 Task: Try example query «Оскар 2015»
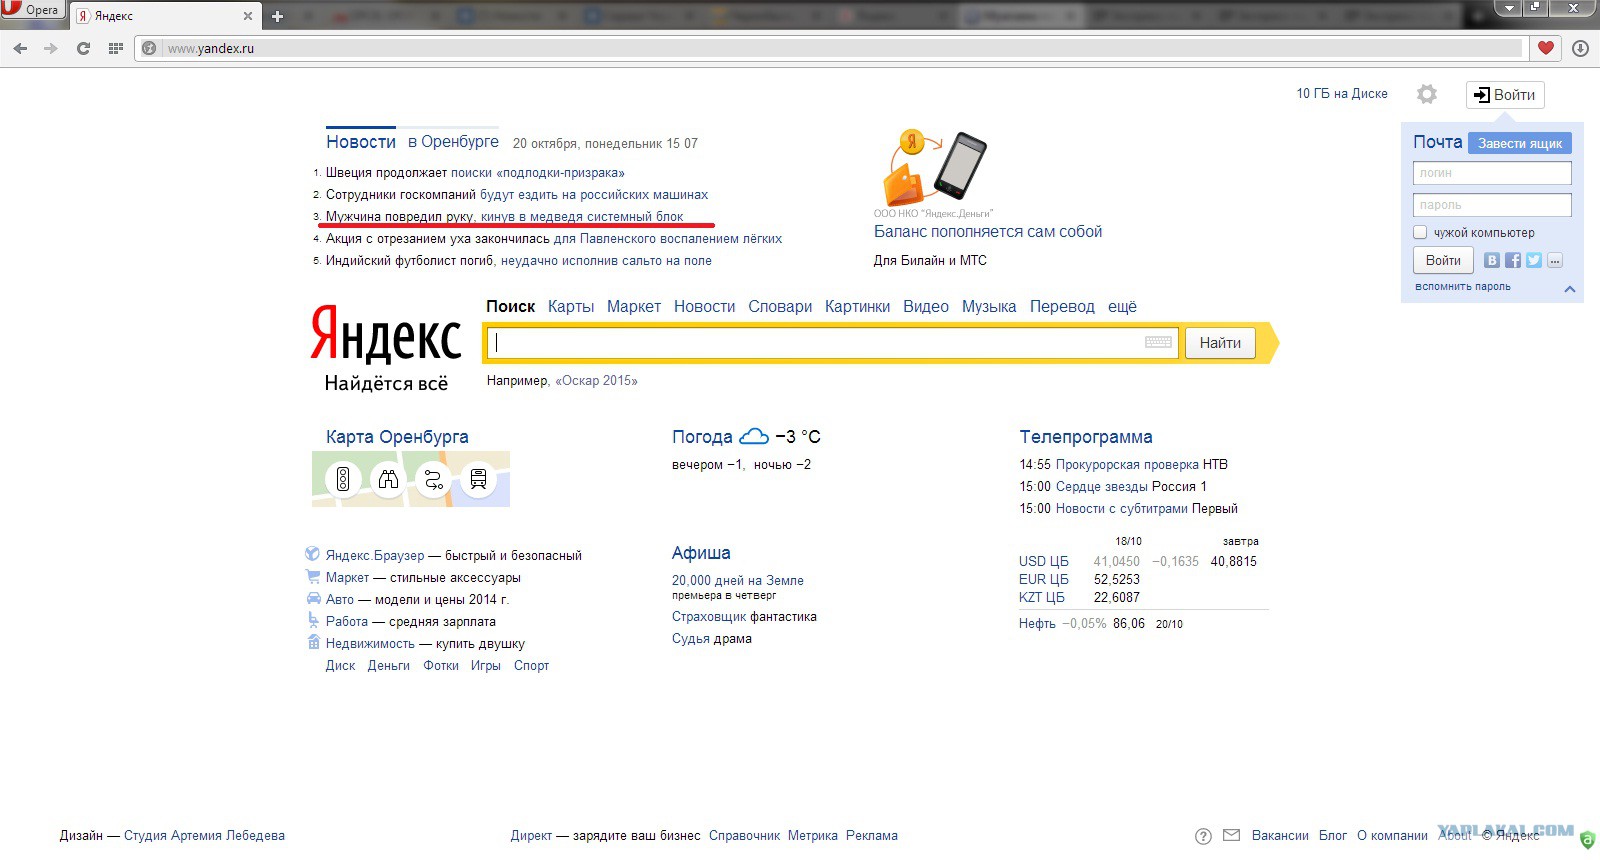click(x=596, y=381)
